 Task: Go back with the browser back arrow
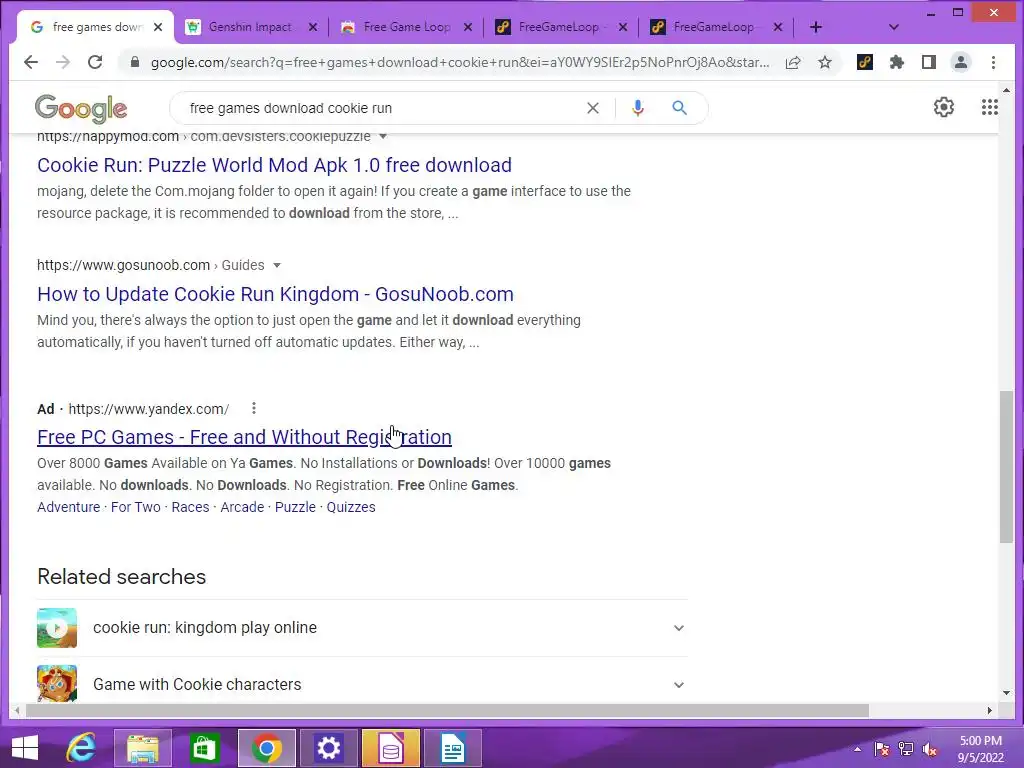coord(31,62)
